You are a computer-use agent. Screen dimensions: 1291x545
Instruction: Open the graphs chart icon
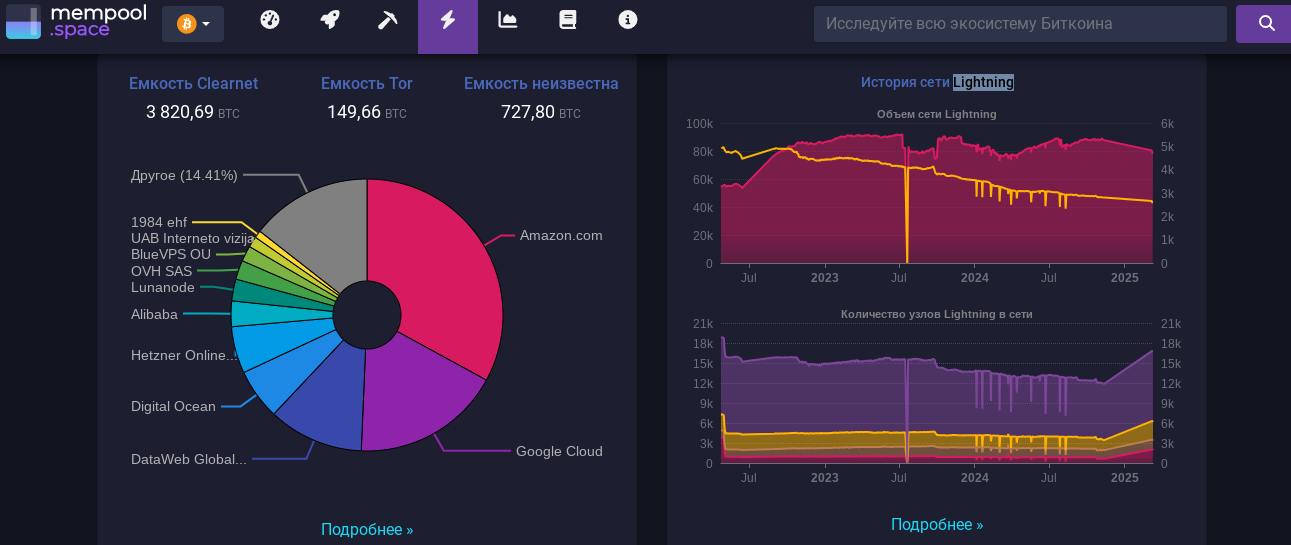[508, 20]
